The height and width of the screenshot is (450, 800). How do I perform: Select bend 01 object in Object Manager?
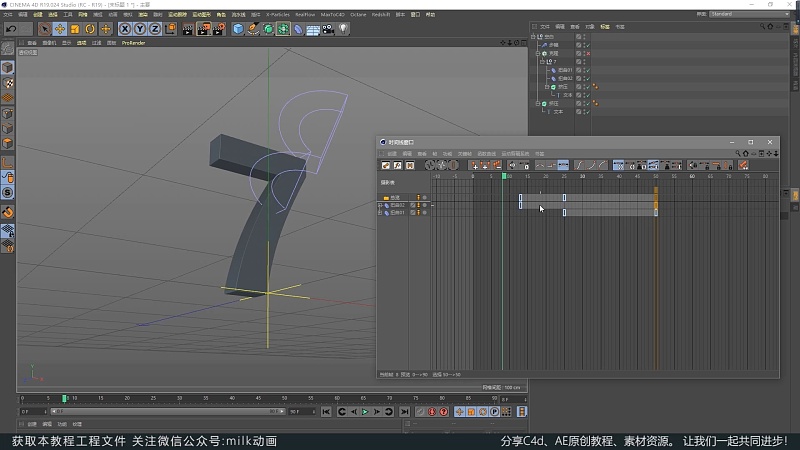(565, 70)
